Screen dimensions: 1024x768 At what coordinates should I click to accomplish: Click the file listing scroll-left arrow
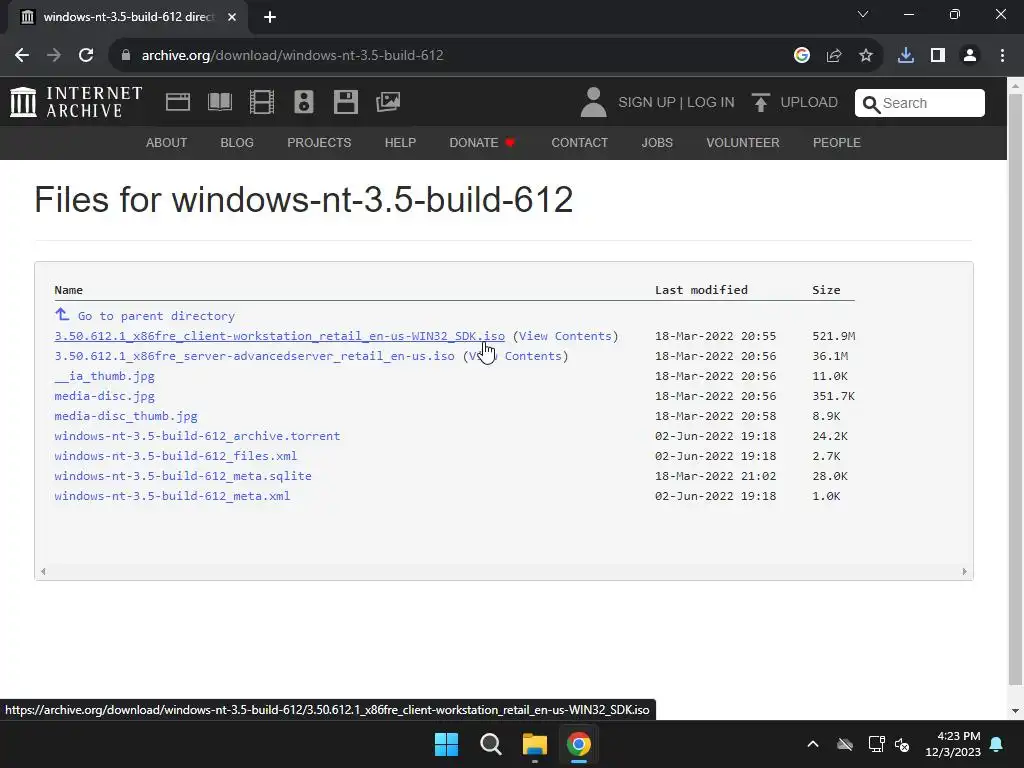tap(43, 571)
